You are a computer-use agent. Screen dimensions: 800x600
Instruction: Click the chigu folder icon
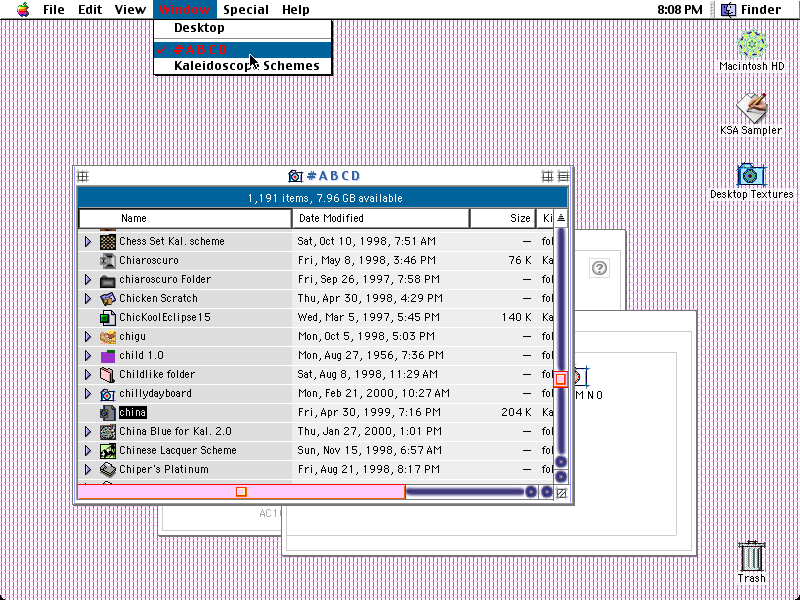[108, 337]
